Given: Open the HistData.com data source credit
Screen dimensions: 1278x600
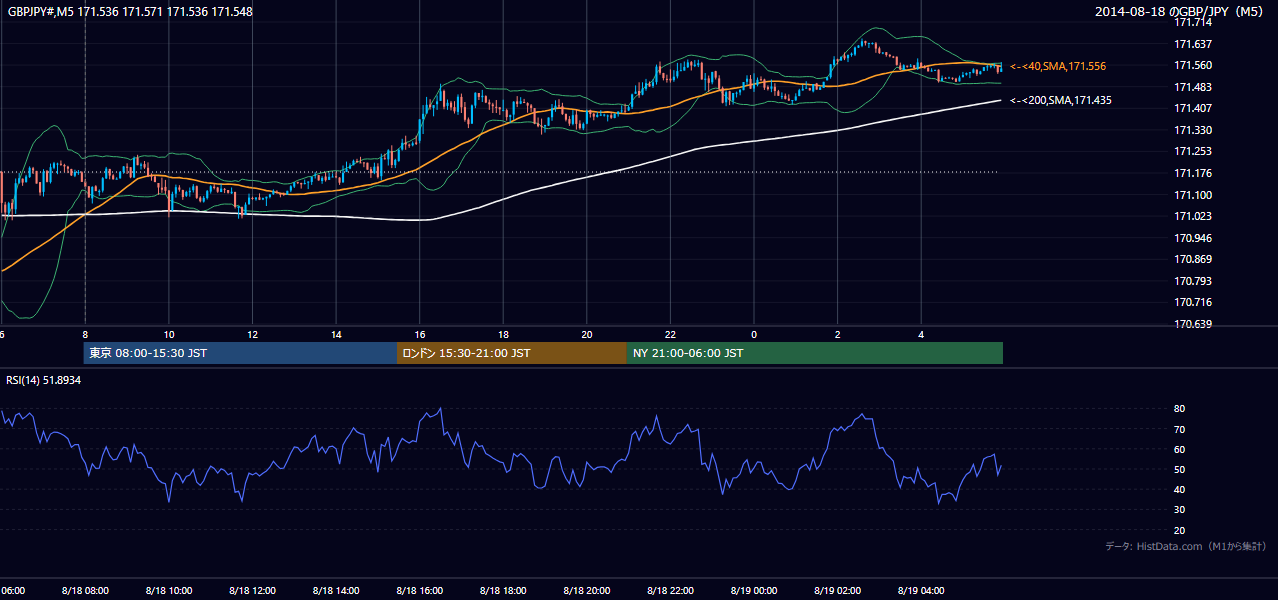Looking at the screenshot, I should point(1186,546).
